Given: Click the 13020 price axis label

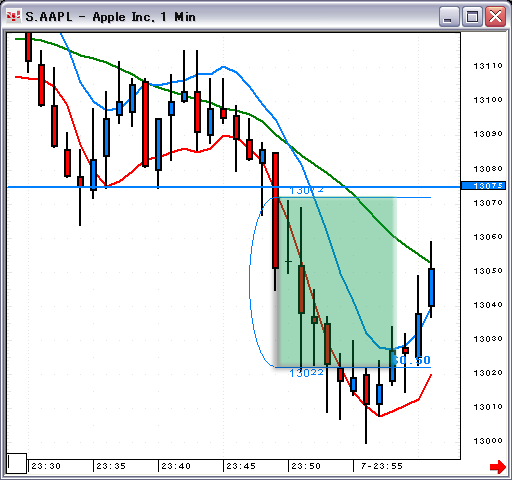Looking at the screenshot, I should click(x=488, y=373).
